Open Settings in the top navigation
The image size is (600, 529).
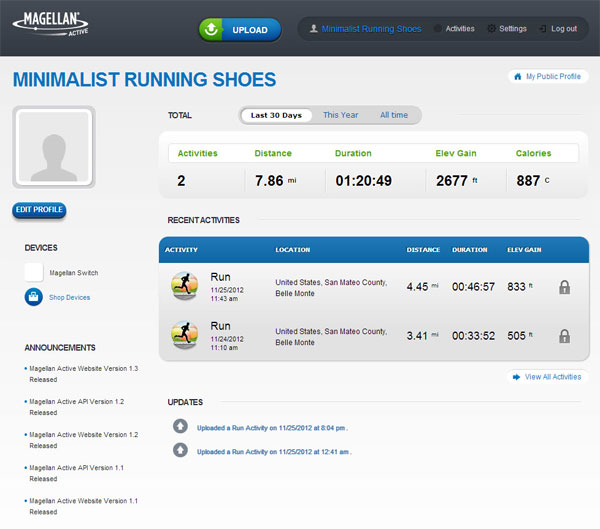coord(513,29)
